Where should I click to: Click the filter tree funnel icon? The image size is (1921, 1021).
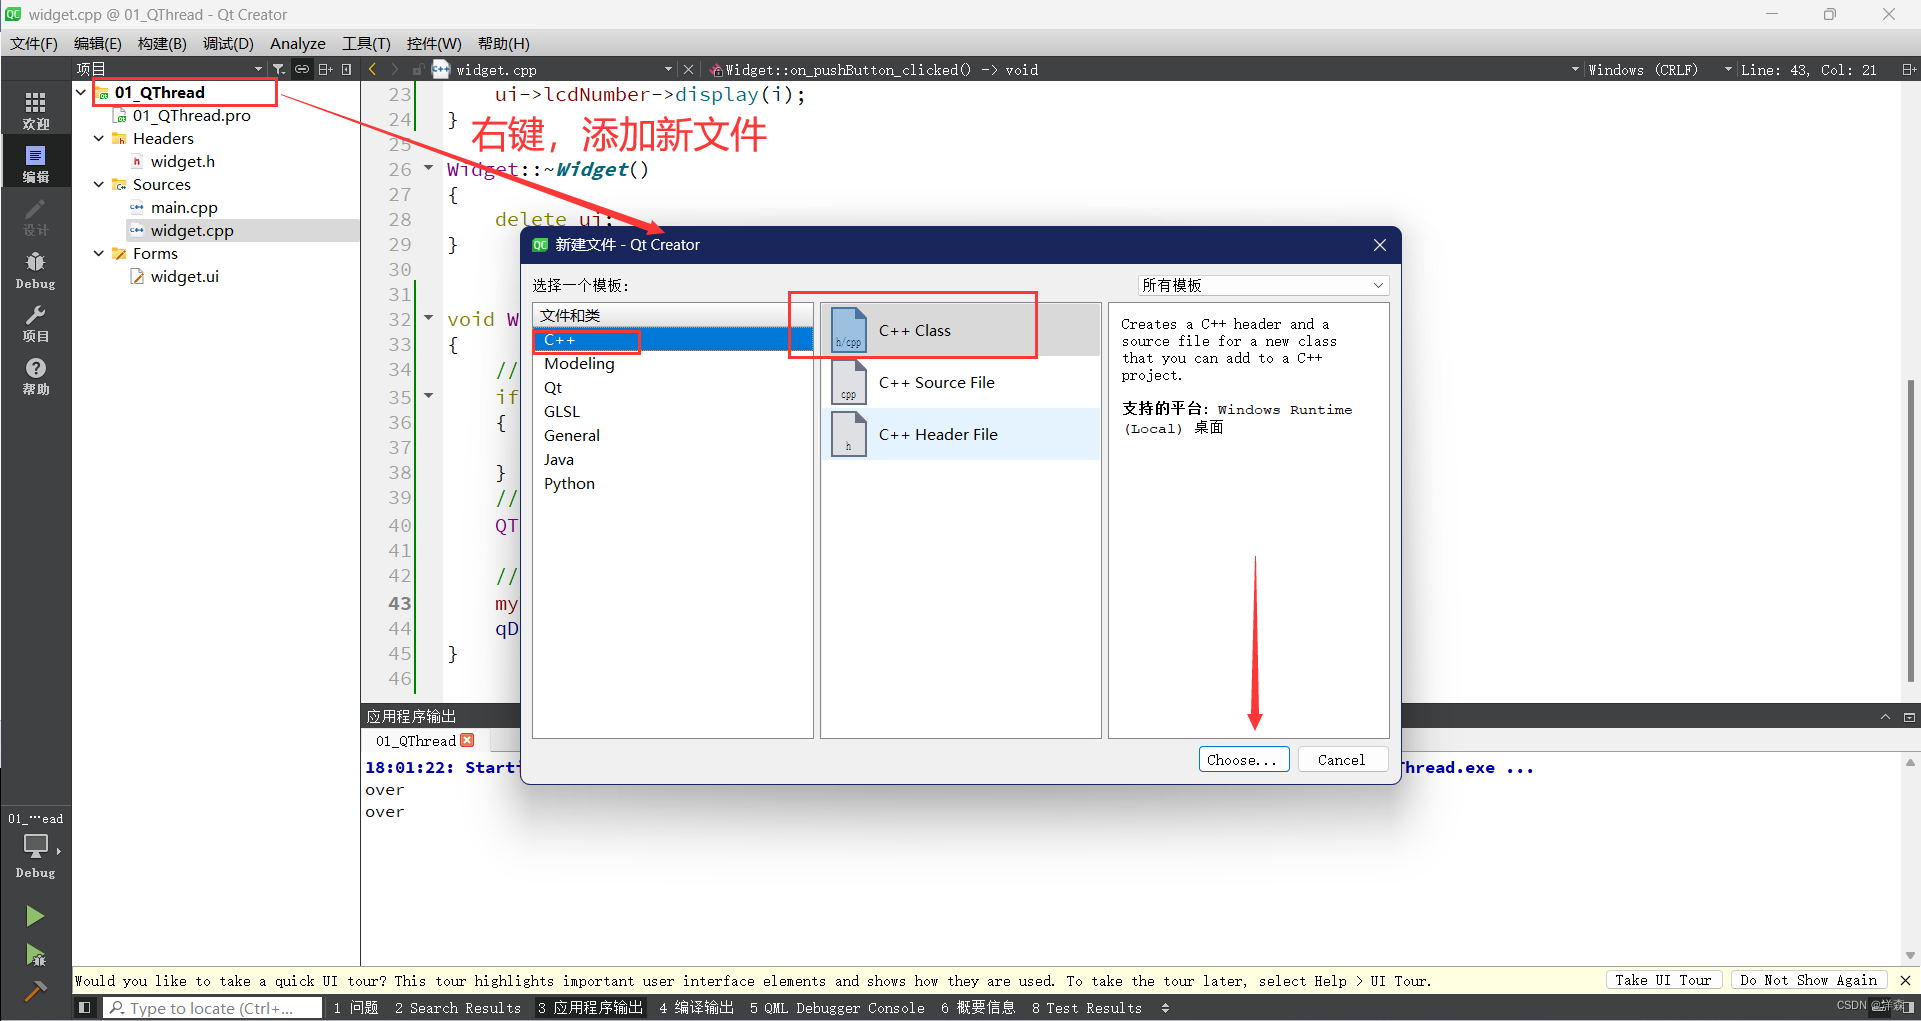click(x=279, y=69)
